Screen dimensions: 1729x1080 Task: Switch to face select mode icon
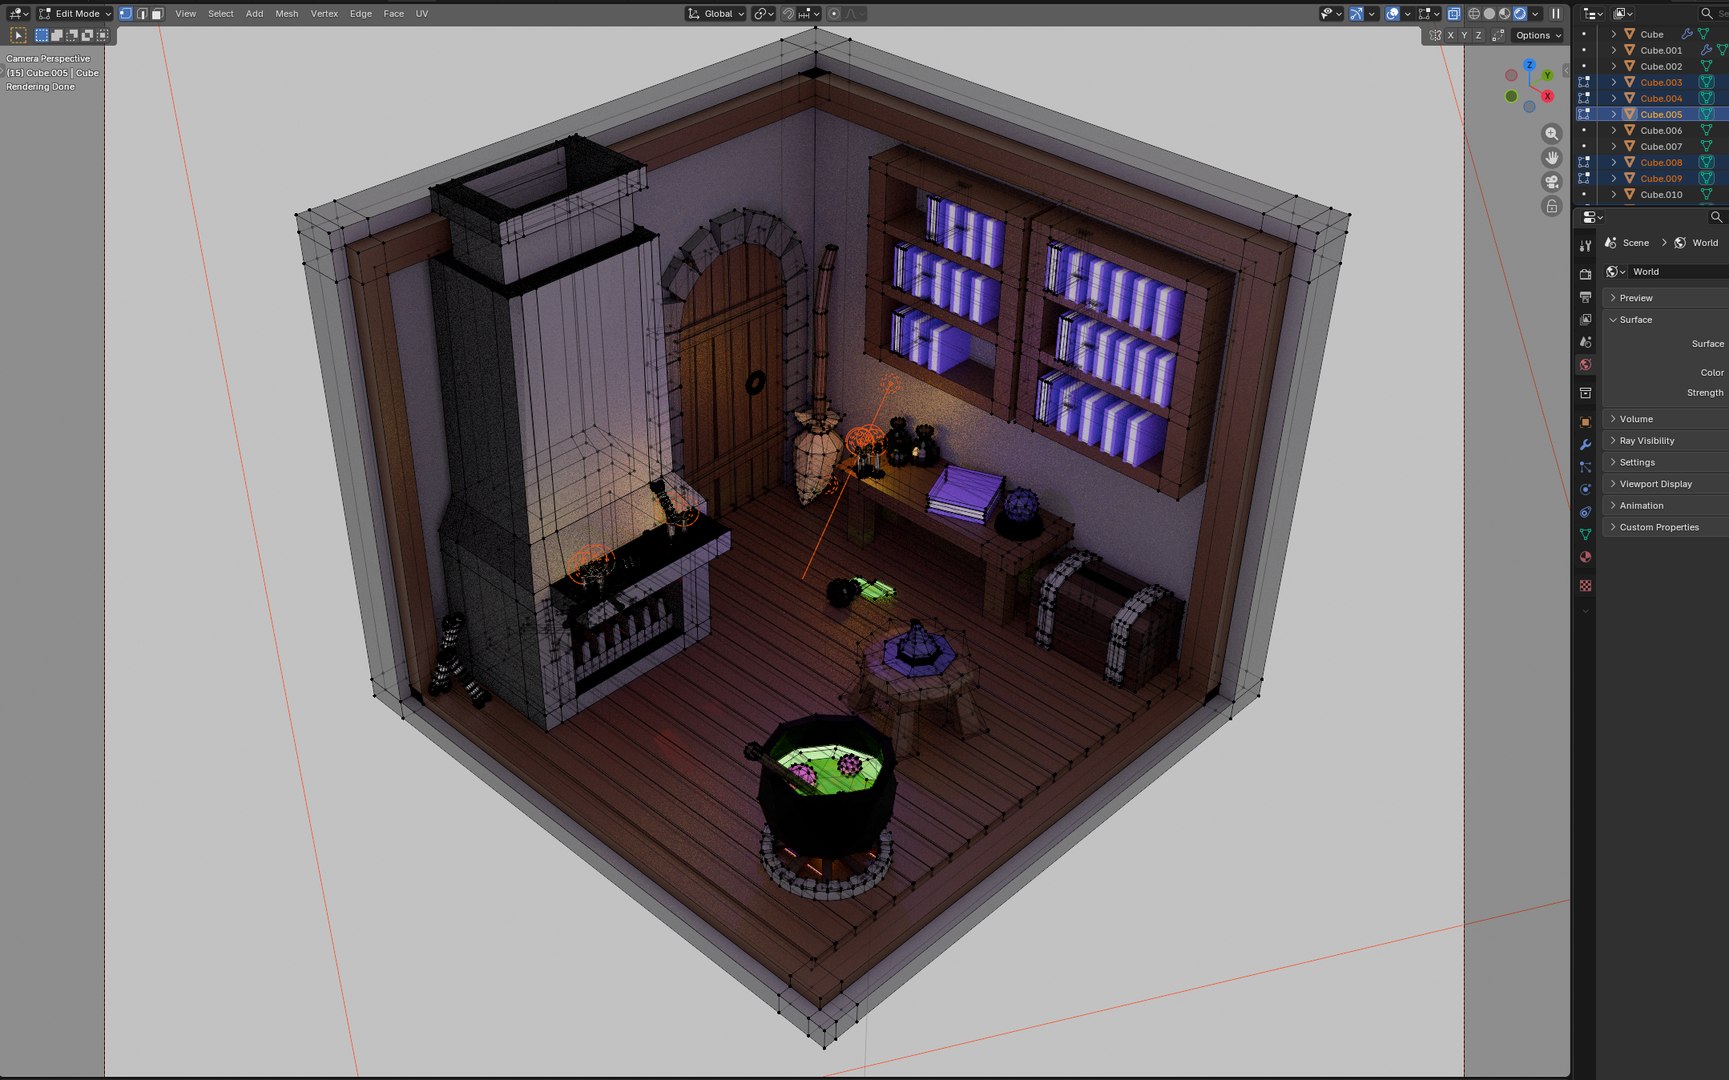click(157, 14)
